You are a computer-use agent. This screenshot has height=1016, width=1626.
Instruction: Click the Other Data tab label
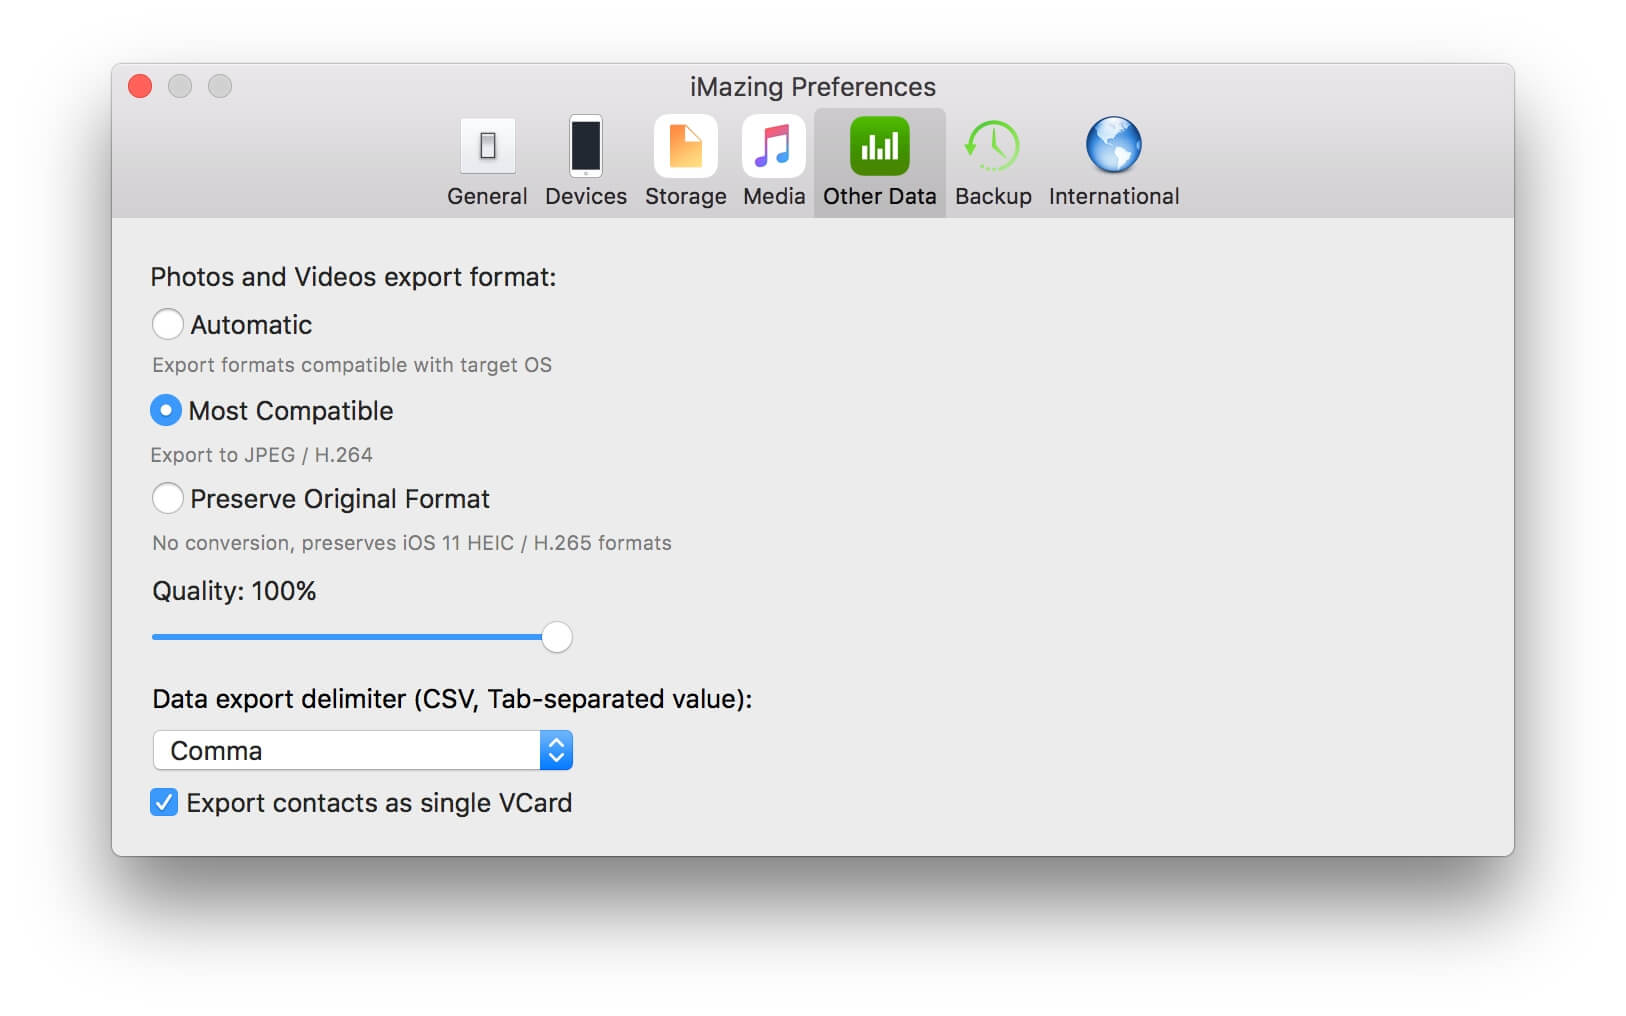point(880,196)
